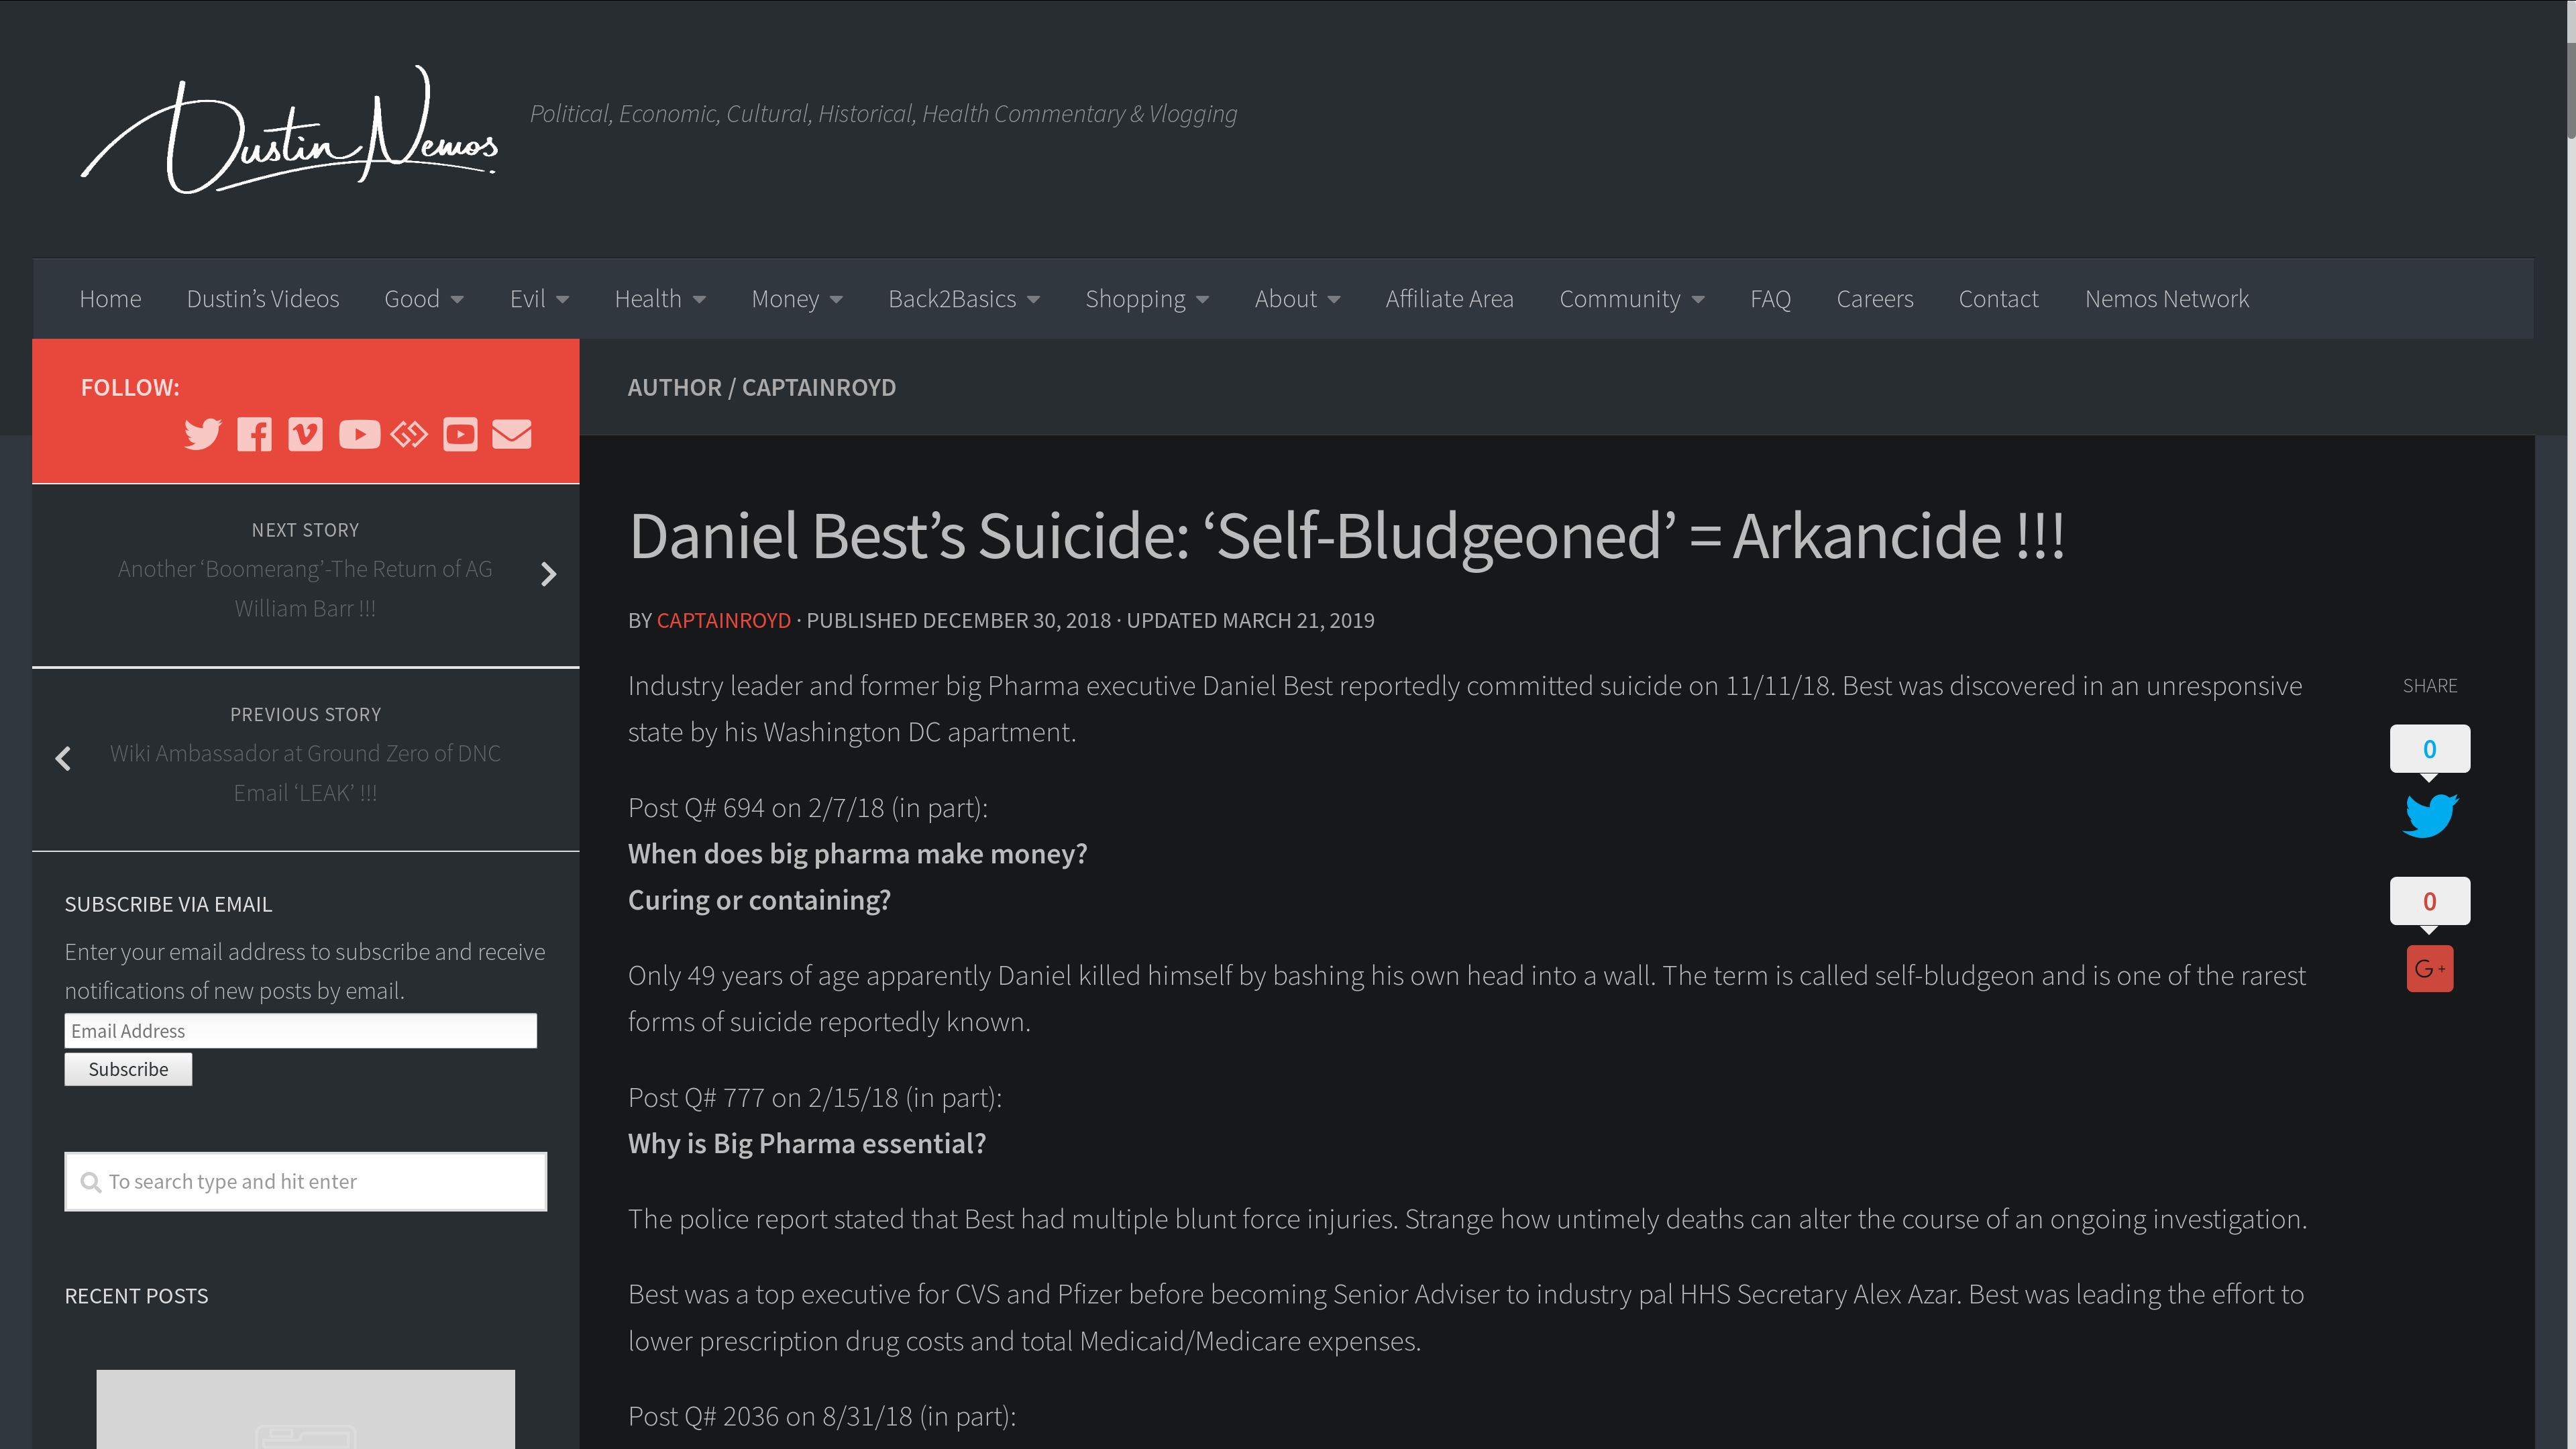Click the Daniel Best's Suicide article title
The image size is (2576, 1449).
pyautogui.click(x=1346, y=536)
